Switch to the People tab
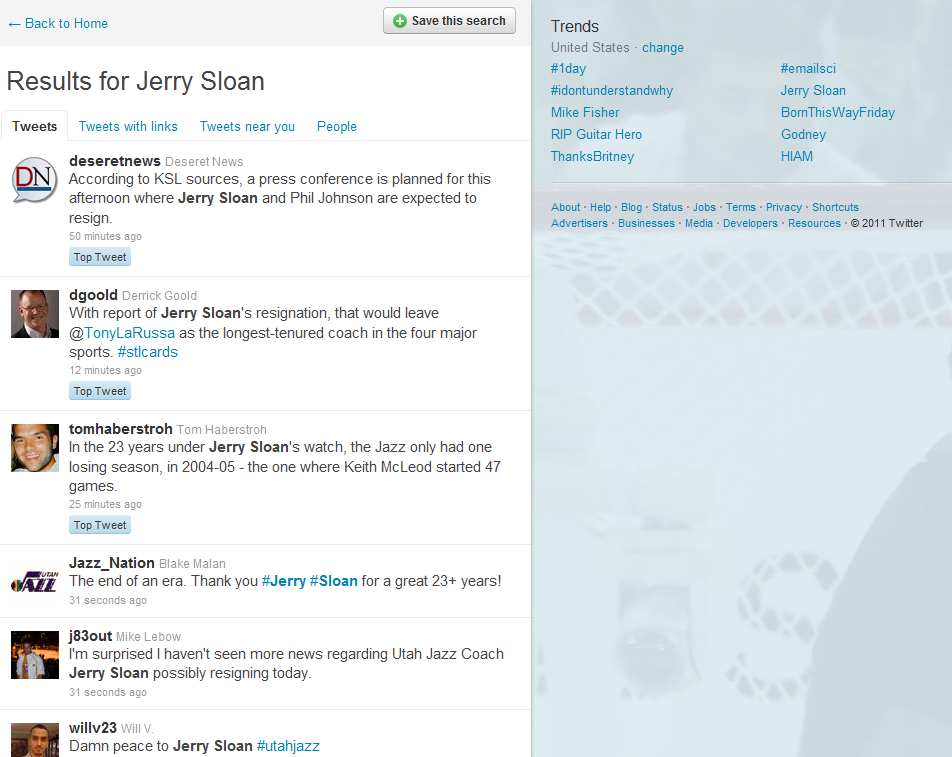The image size is (952, 757). [336, 126]
